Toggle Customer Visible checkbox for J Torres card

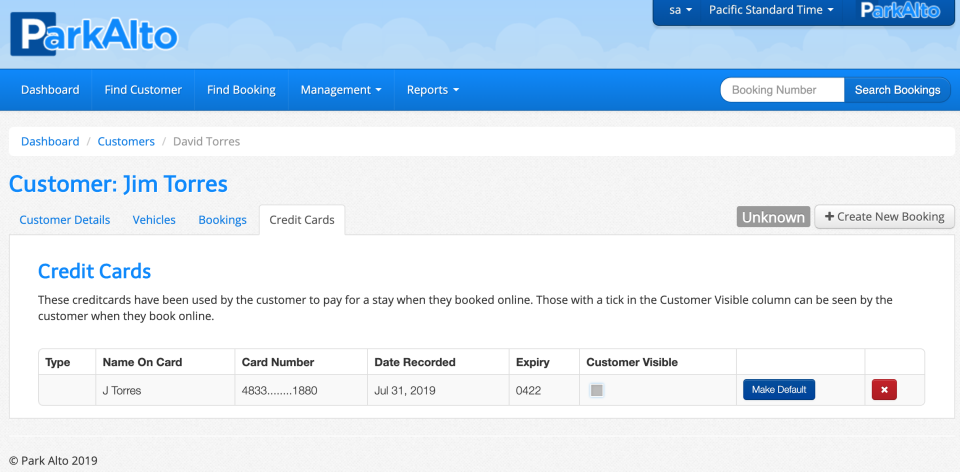pyautogui.click(x=597, y=390)
